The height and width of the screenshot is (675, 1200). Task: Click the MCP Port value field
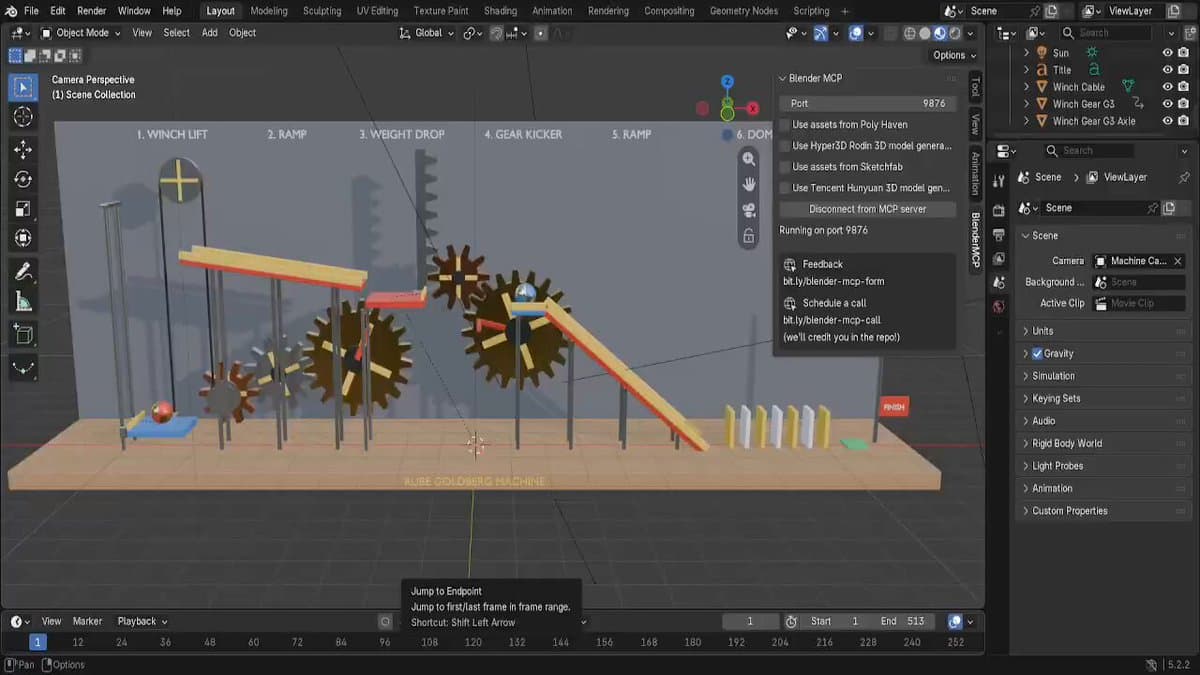pos(868,104)
